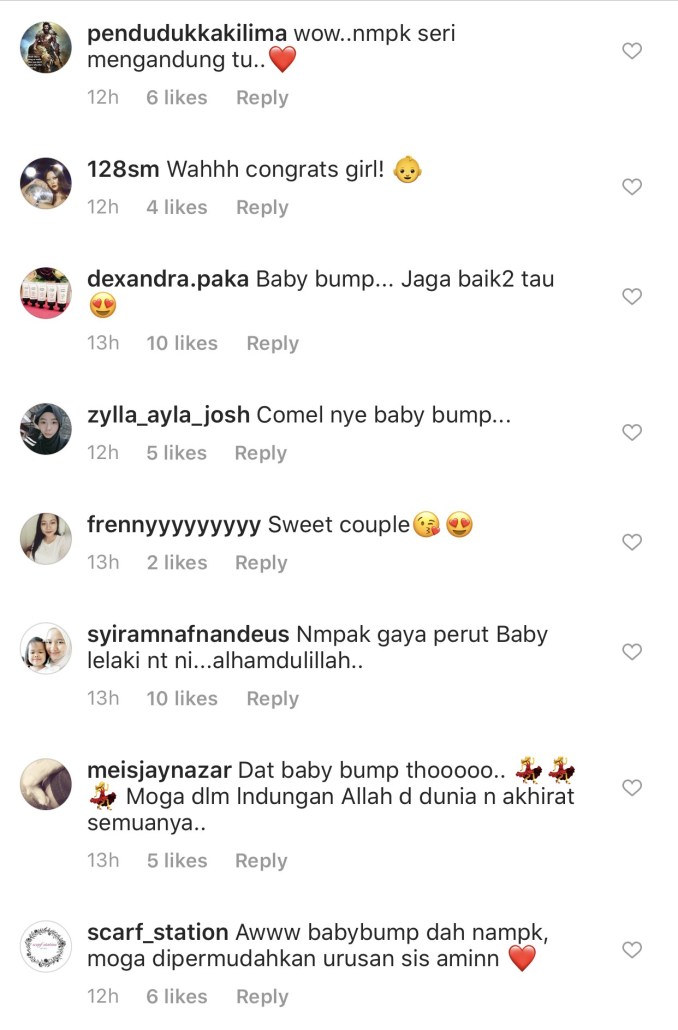Heart the scarf_station comment
678x1030 pixels.
click(632, 950)
